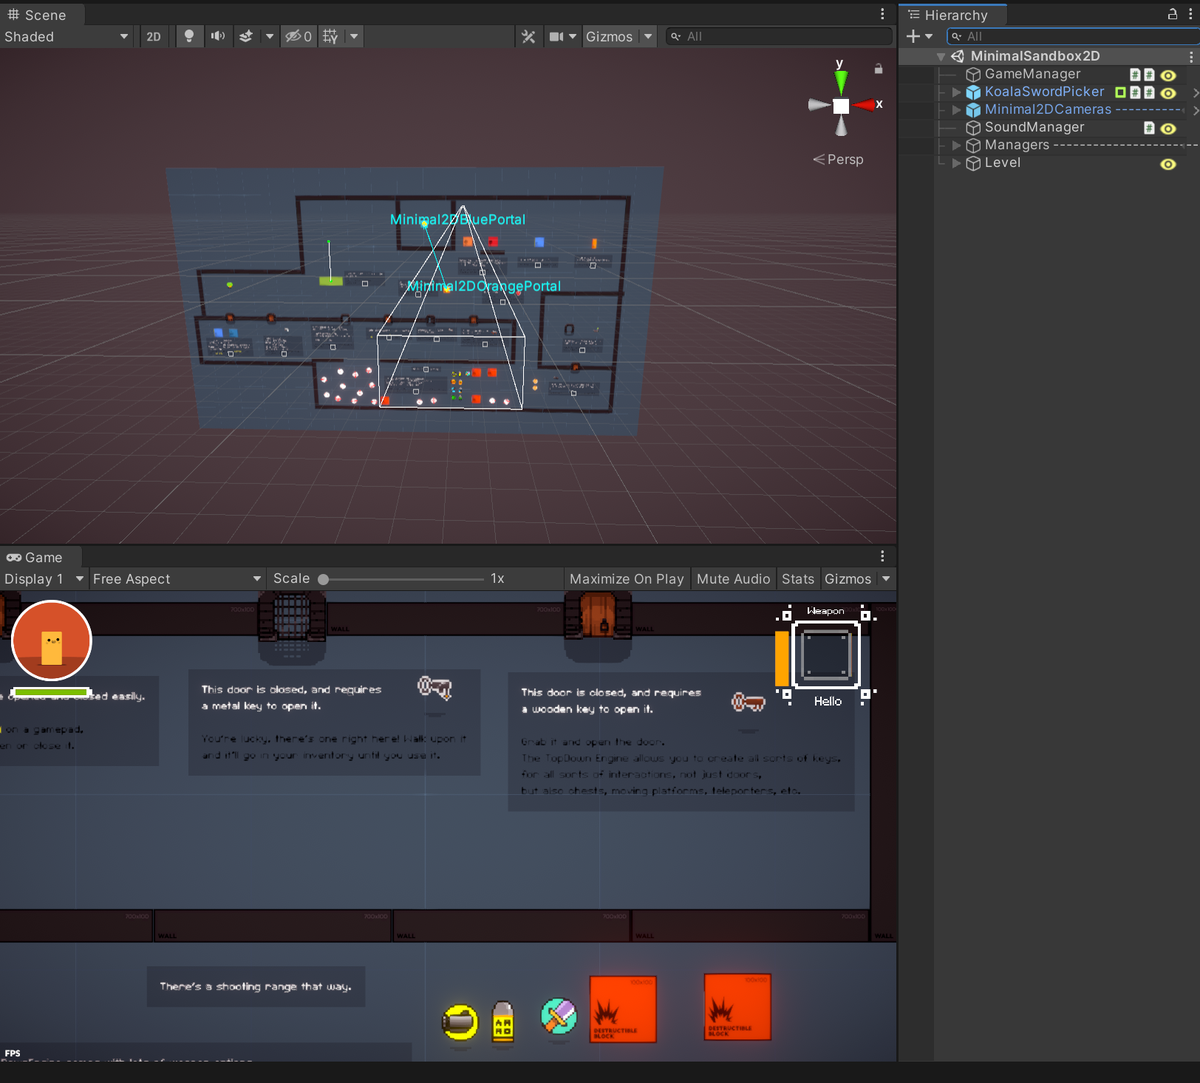Viewport: 1200px width, 1083px height.
Task: Click the sword weapon pickup in Game view
Action: point(559,1016)
